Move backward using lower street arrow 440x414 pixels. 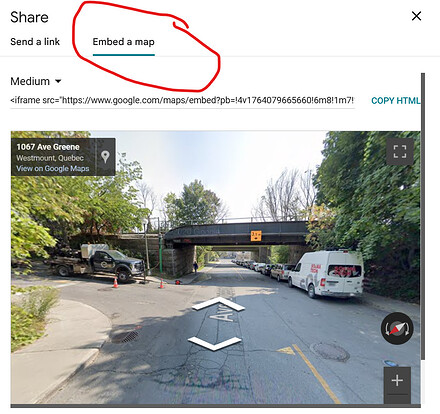(214, 343)
